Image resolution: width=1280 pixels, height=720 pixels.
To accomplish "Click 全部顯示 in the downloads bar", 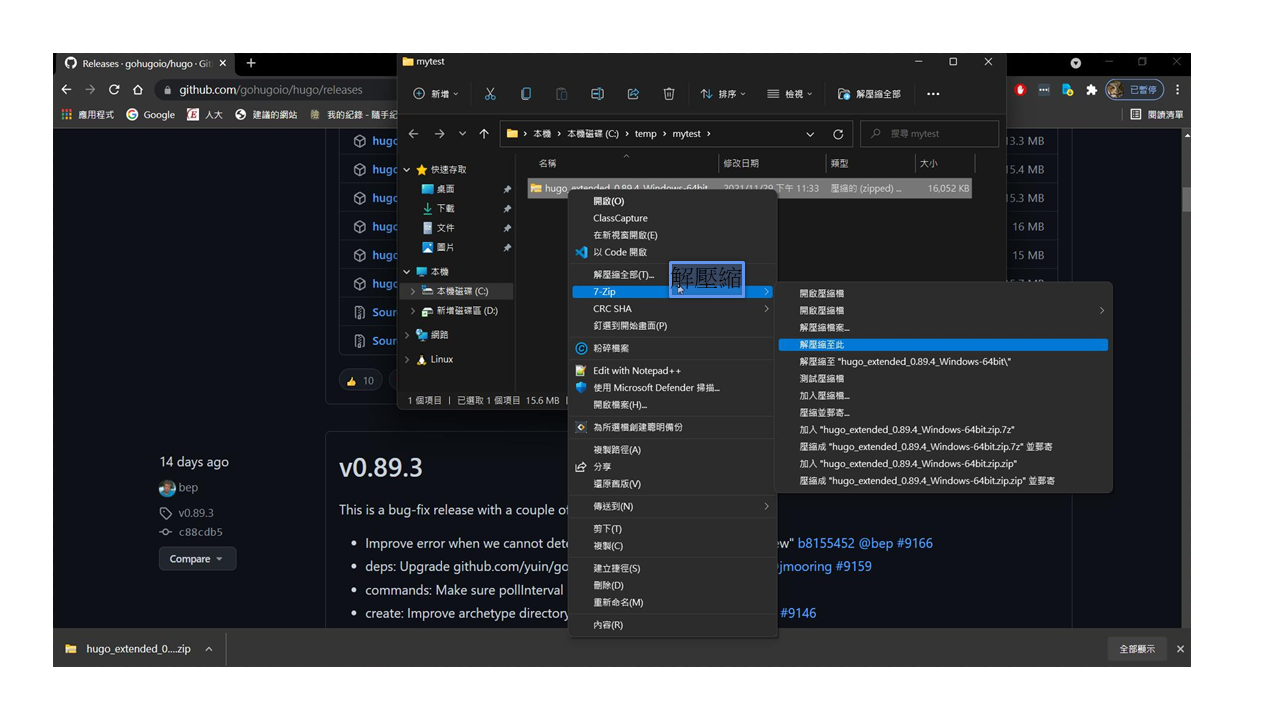I will point(1137,649).
